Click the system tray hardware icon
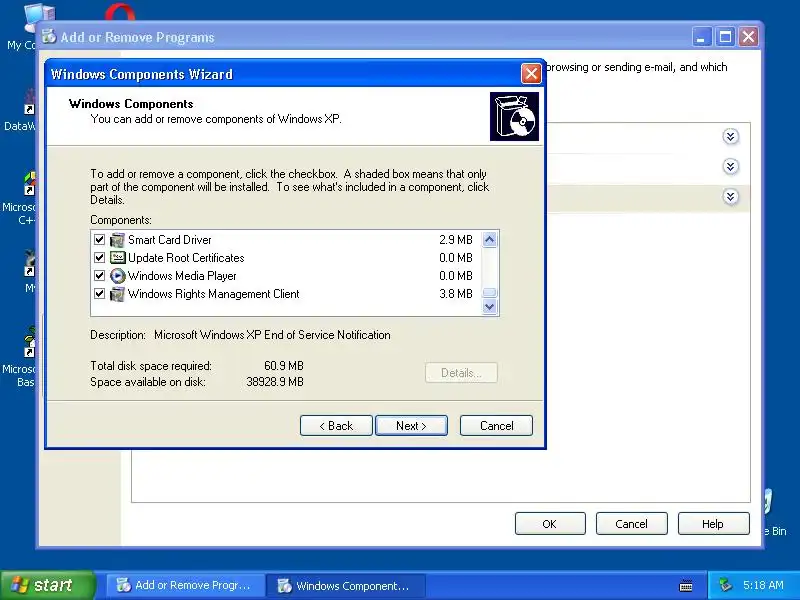Viewport: 800px width, 600px height. click(724, 585)
